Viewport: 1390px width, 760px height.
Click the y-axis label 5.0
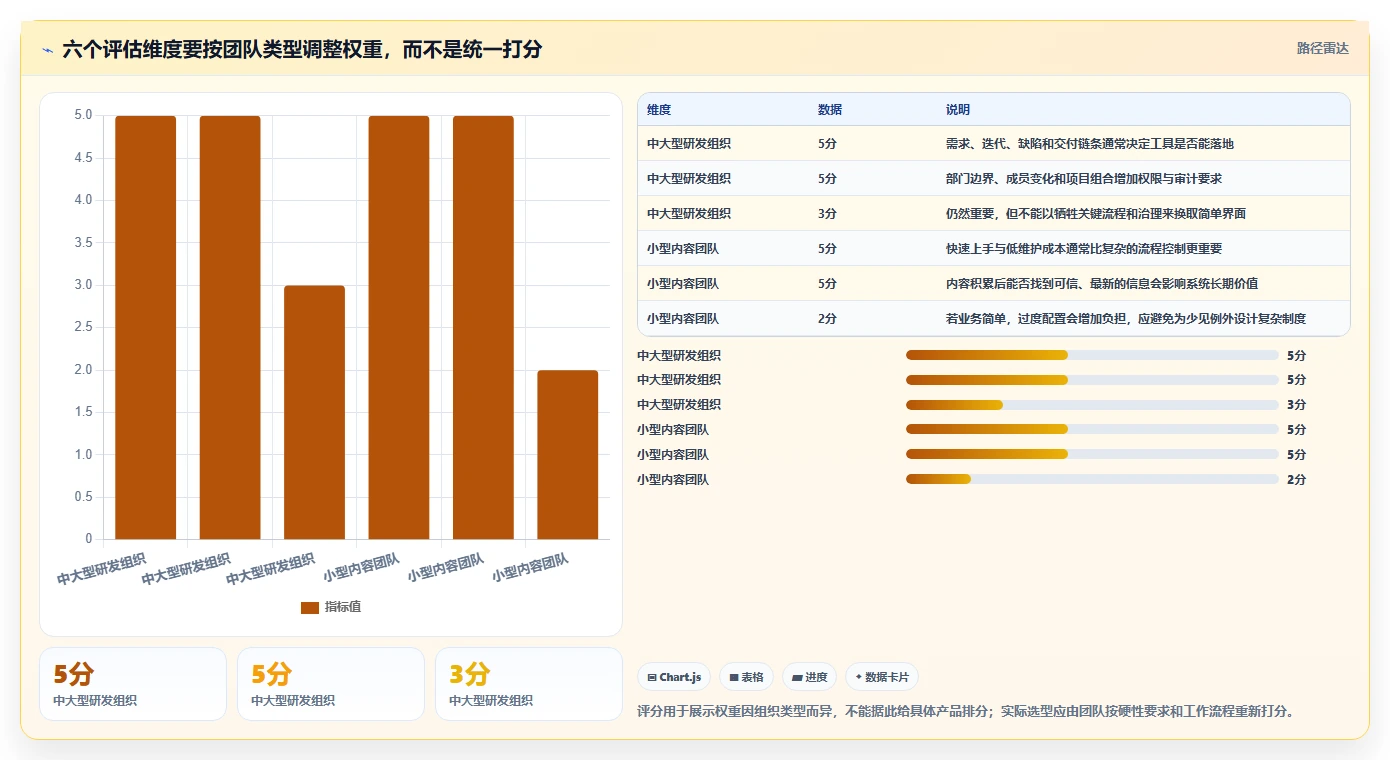coord(83,115)
